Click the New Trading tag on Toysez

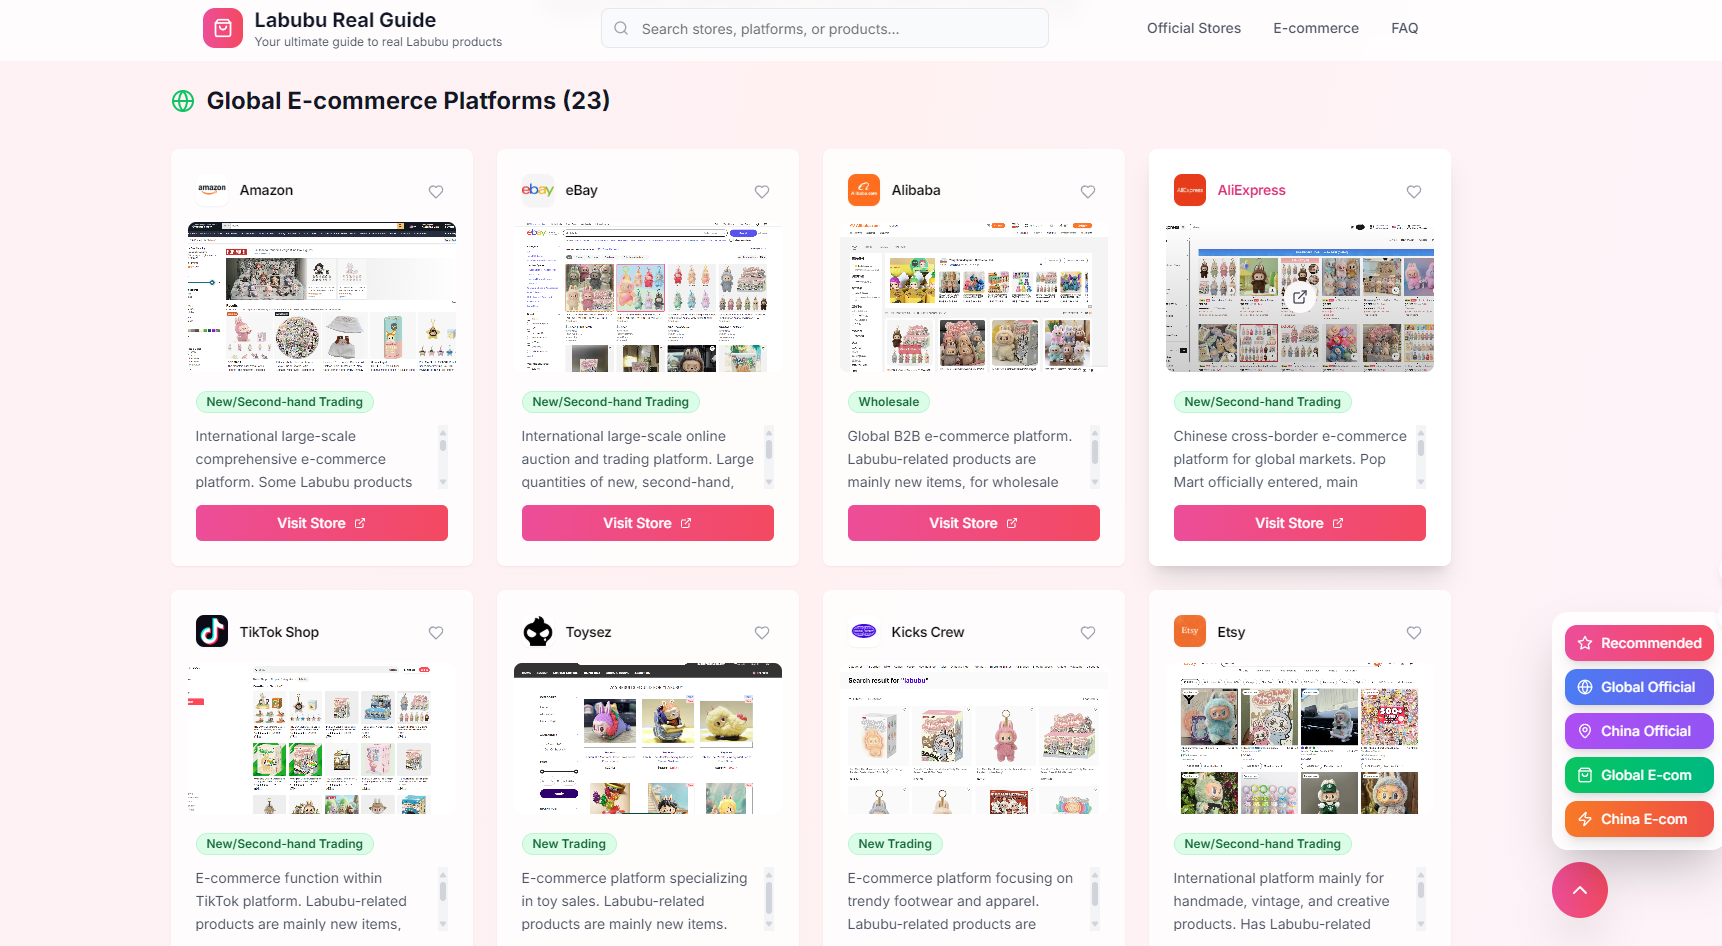[x=569, y=844]
